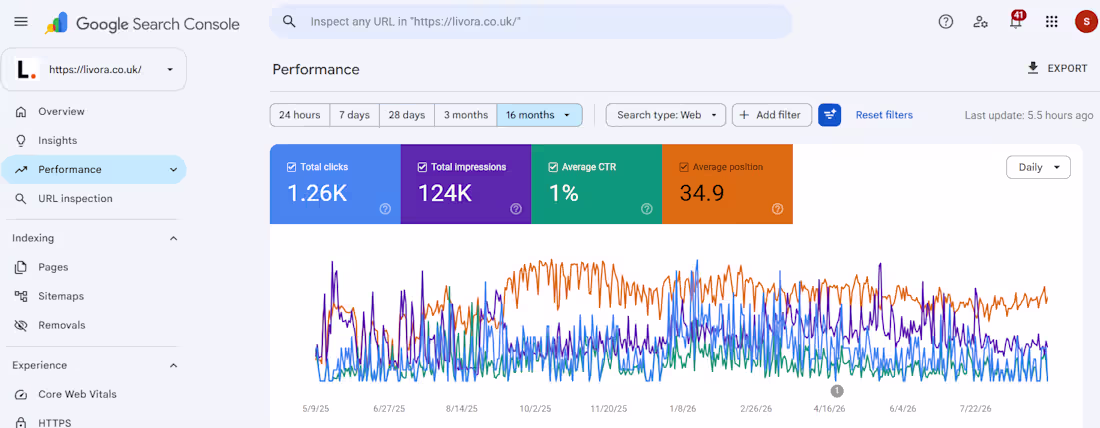The image size is (1100, 428).
Task: Select the 28 days range tab
Action: pyautogui.click(x=407, y=115)
